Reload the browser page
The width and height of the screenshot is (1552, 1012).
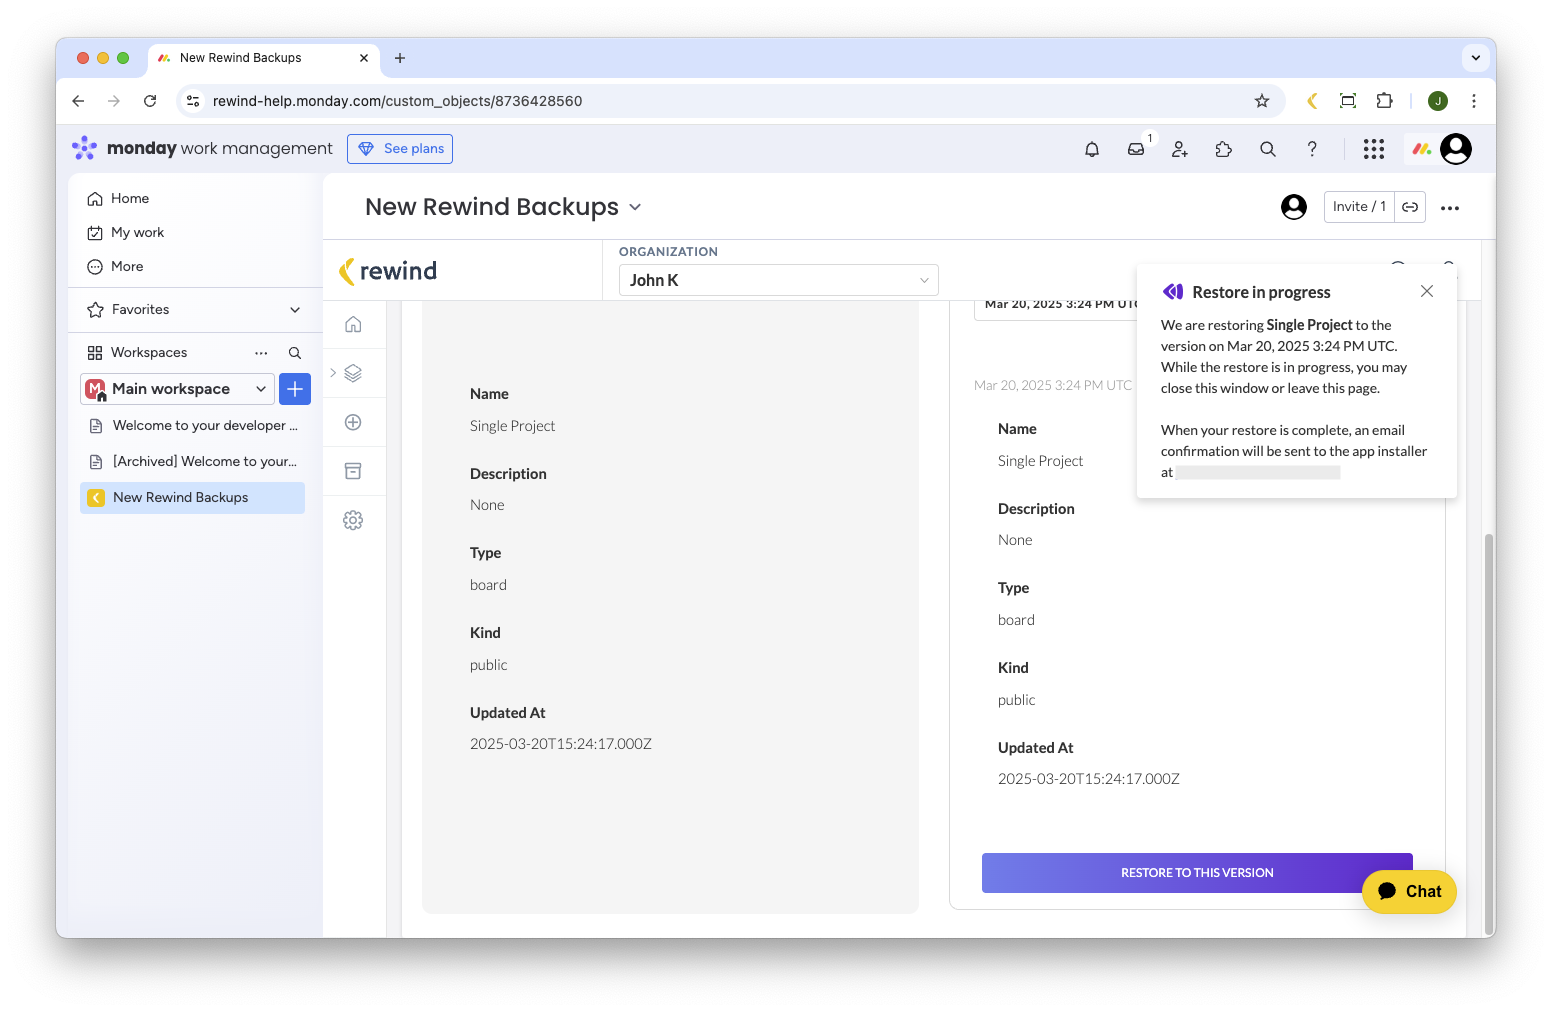150,101
